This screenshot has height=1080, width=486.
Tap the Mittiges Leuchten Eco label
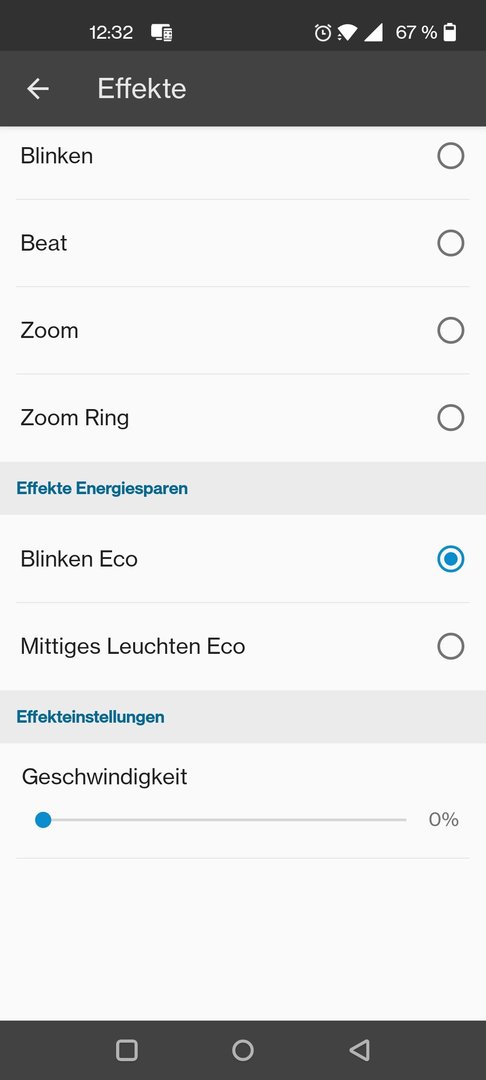[133, 646]
